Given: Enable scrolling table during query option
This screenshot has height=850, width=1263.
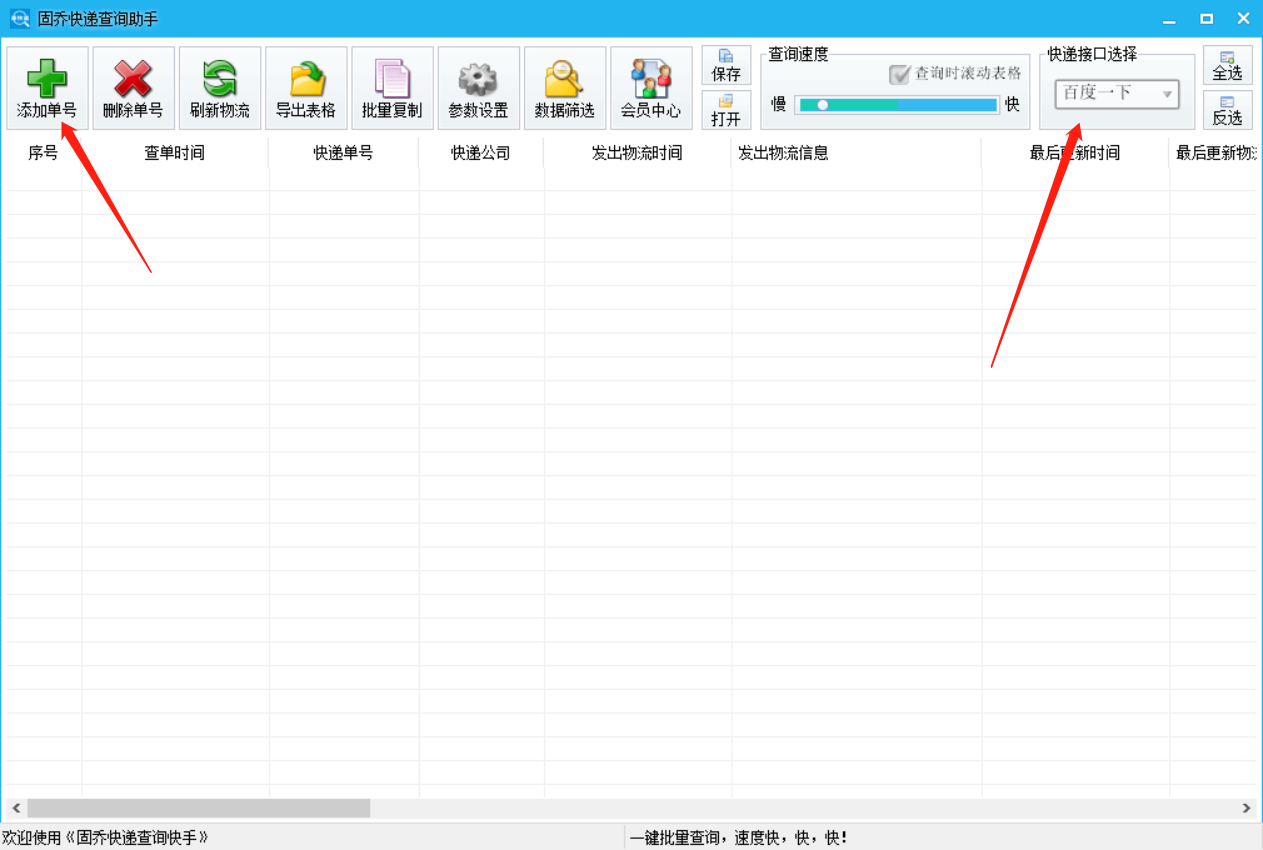Looking at the screenshot, I should click(x=898, y=75).
